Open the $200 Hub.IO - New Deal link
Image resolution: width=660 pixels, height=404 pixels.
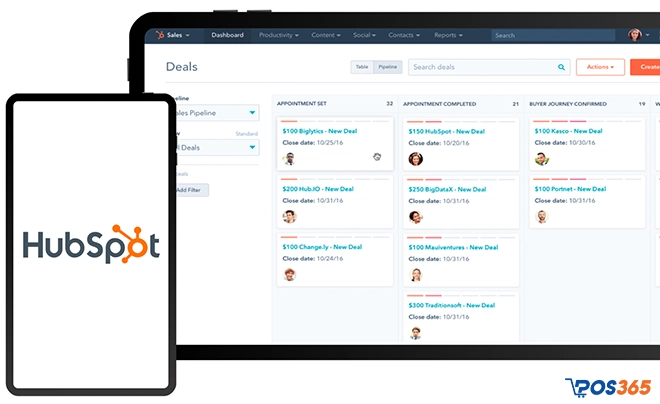point(318,189)
